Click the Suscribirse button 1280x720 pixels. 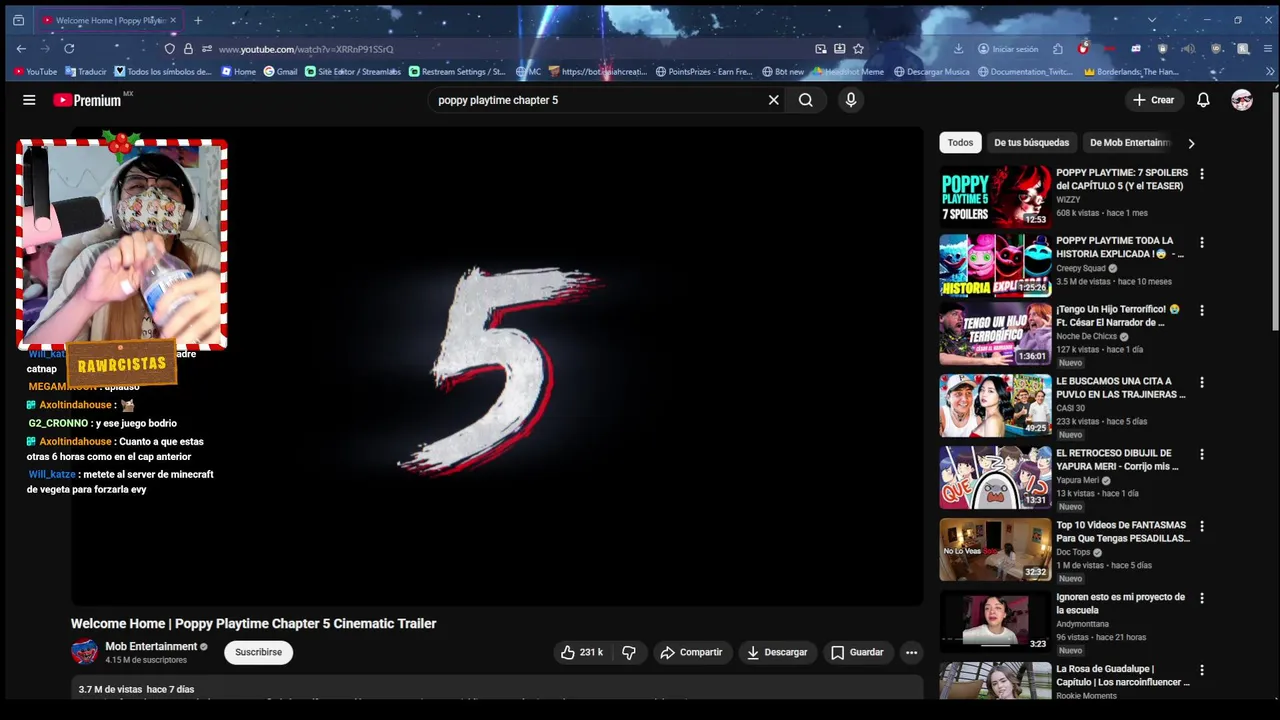coord(258,652)
